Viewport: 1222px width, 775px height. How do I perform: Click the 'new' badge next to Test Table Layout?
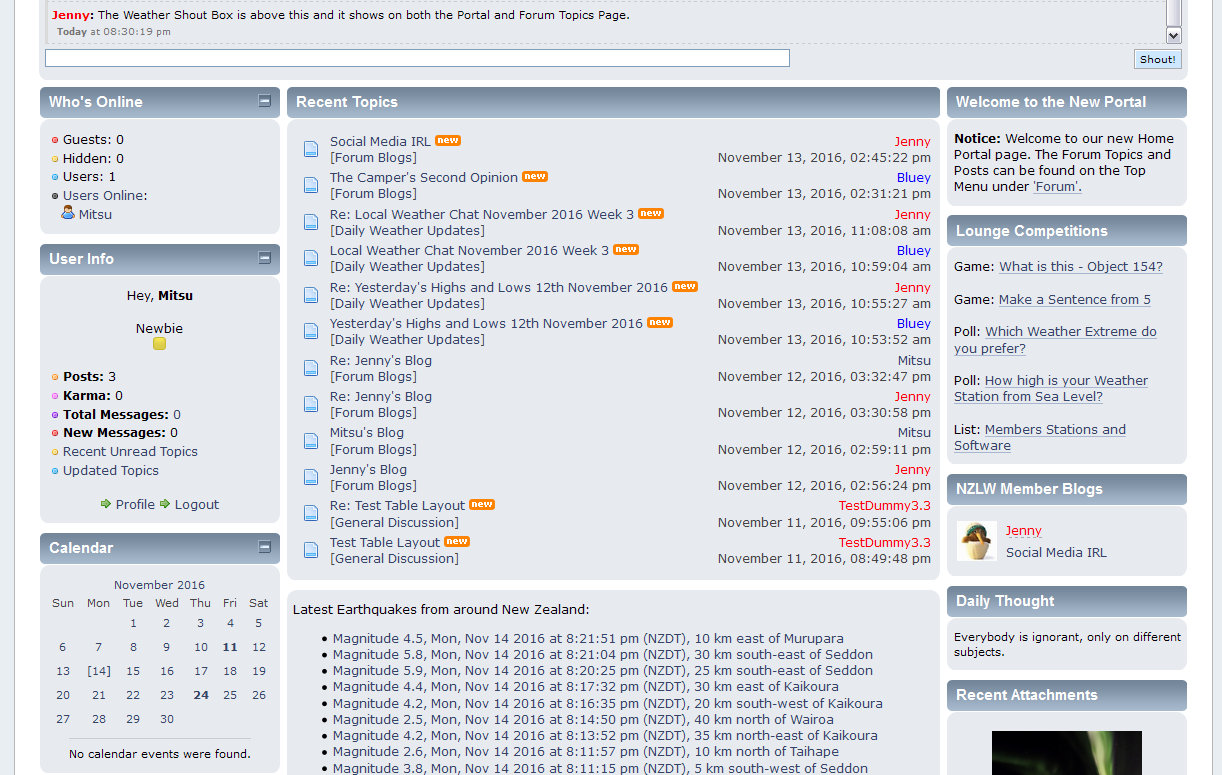(x=457, y=542)
